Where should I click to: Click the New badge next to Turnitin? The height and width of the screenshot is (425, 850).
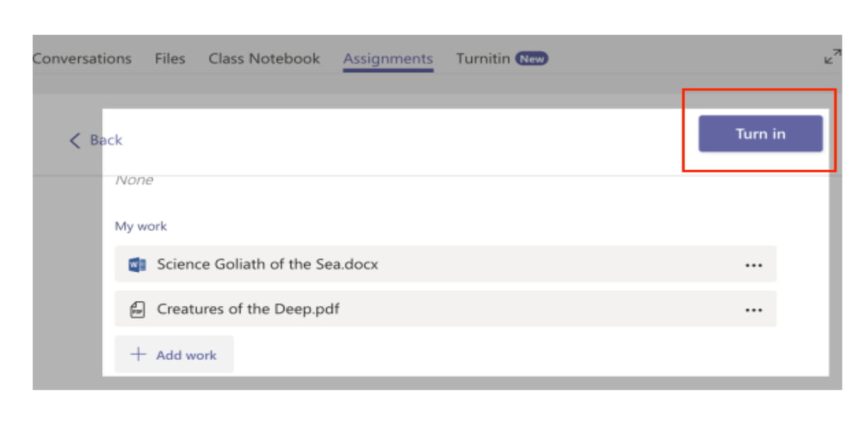[x=532, y=59]
